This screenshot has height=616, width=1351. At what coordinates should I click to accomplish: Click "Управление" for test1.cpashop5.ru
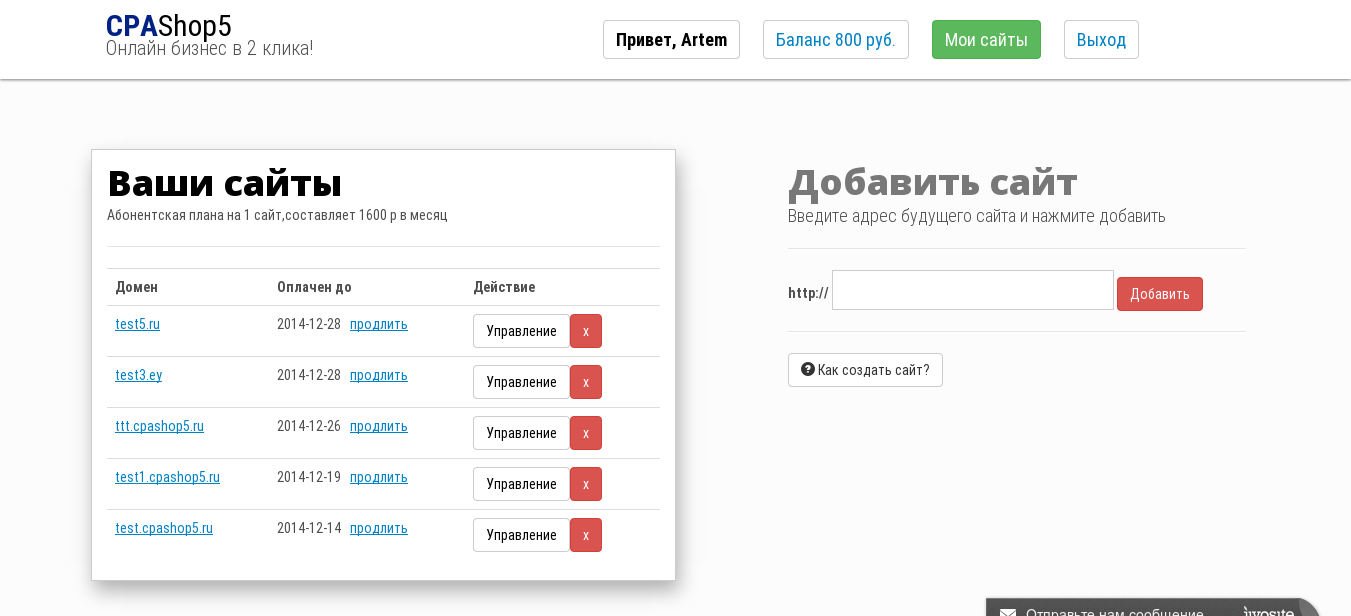tap(521, 484)
